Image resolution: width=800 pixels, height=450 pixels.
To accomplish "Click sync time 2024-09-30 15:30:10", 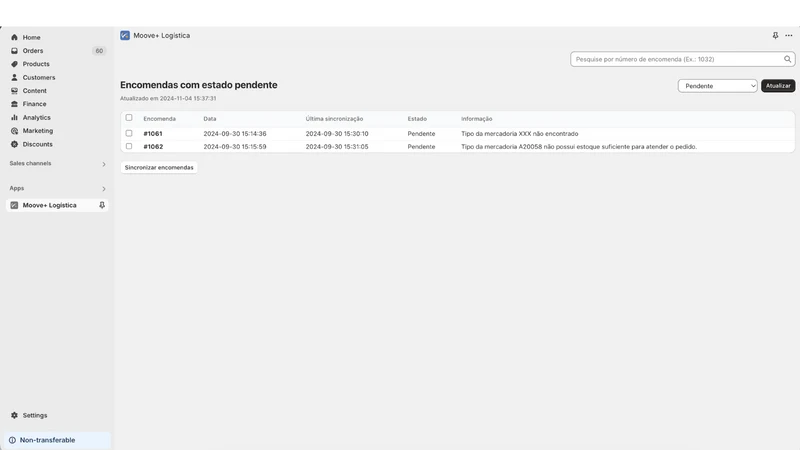I will 337,134.
